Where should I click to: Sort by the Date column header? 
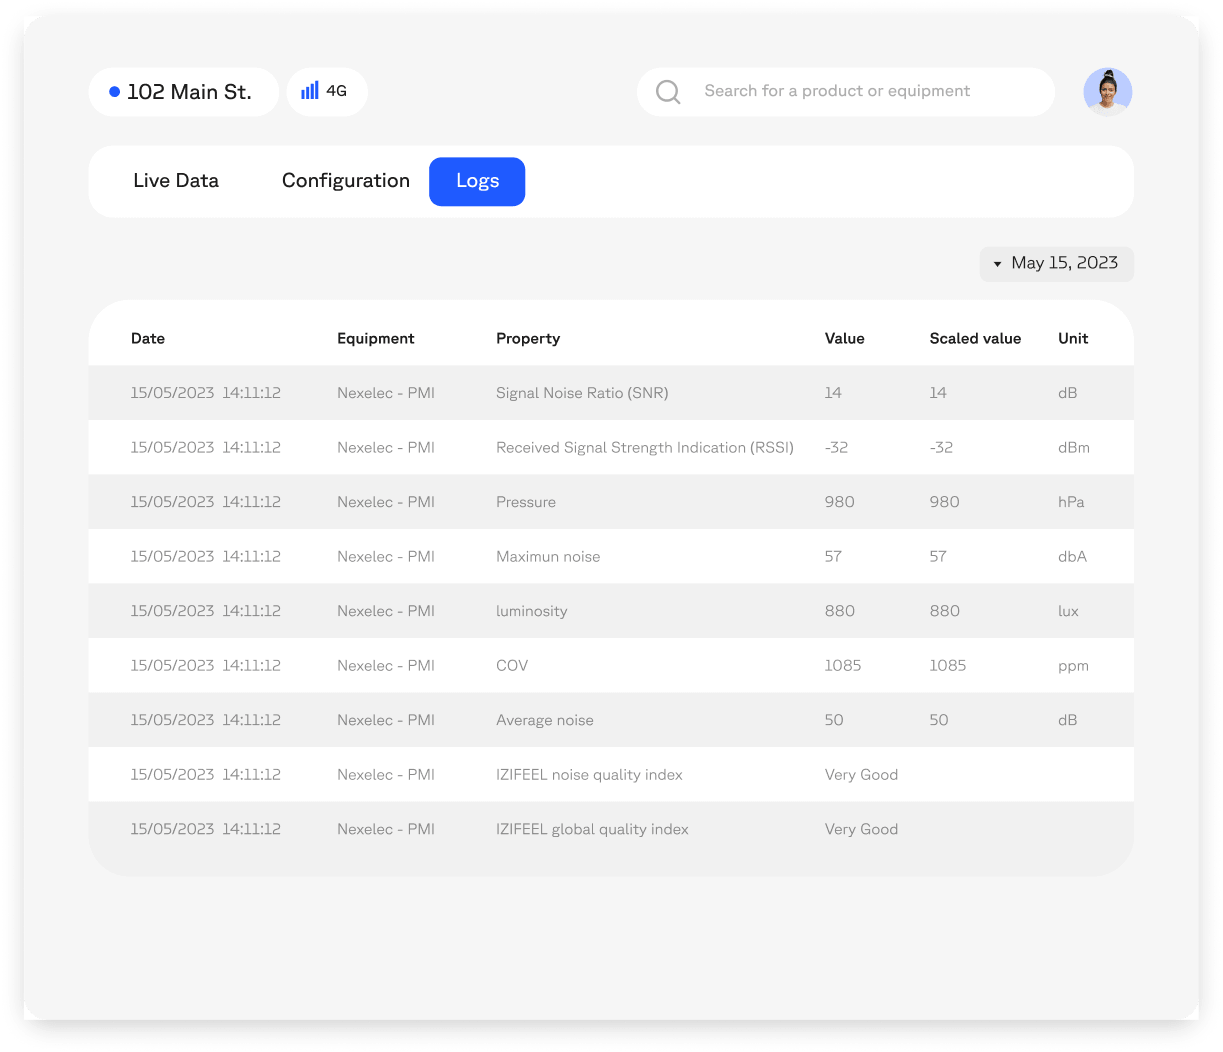tap(148, 339)
